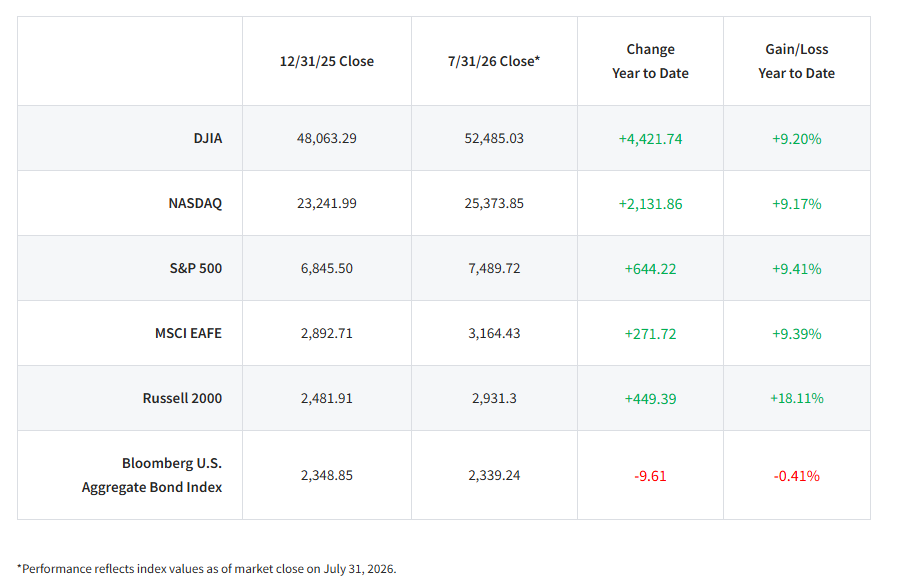This screenshot has width=900, height=586.
Task: Click the "Change Year to Date" header
Action: (x=650, y=61)
